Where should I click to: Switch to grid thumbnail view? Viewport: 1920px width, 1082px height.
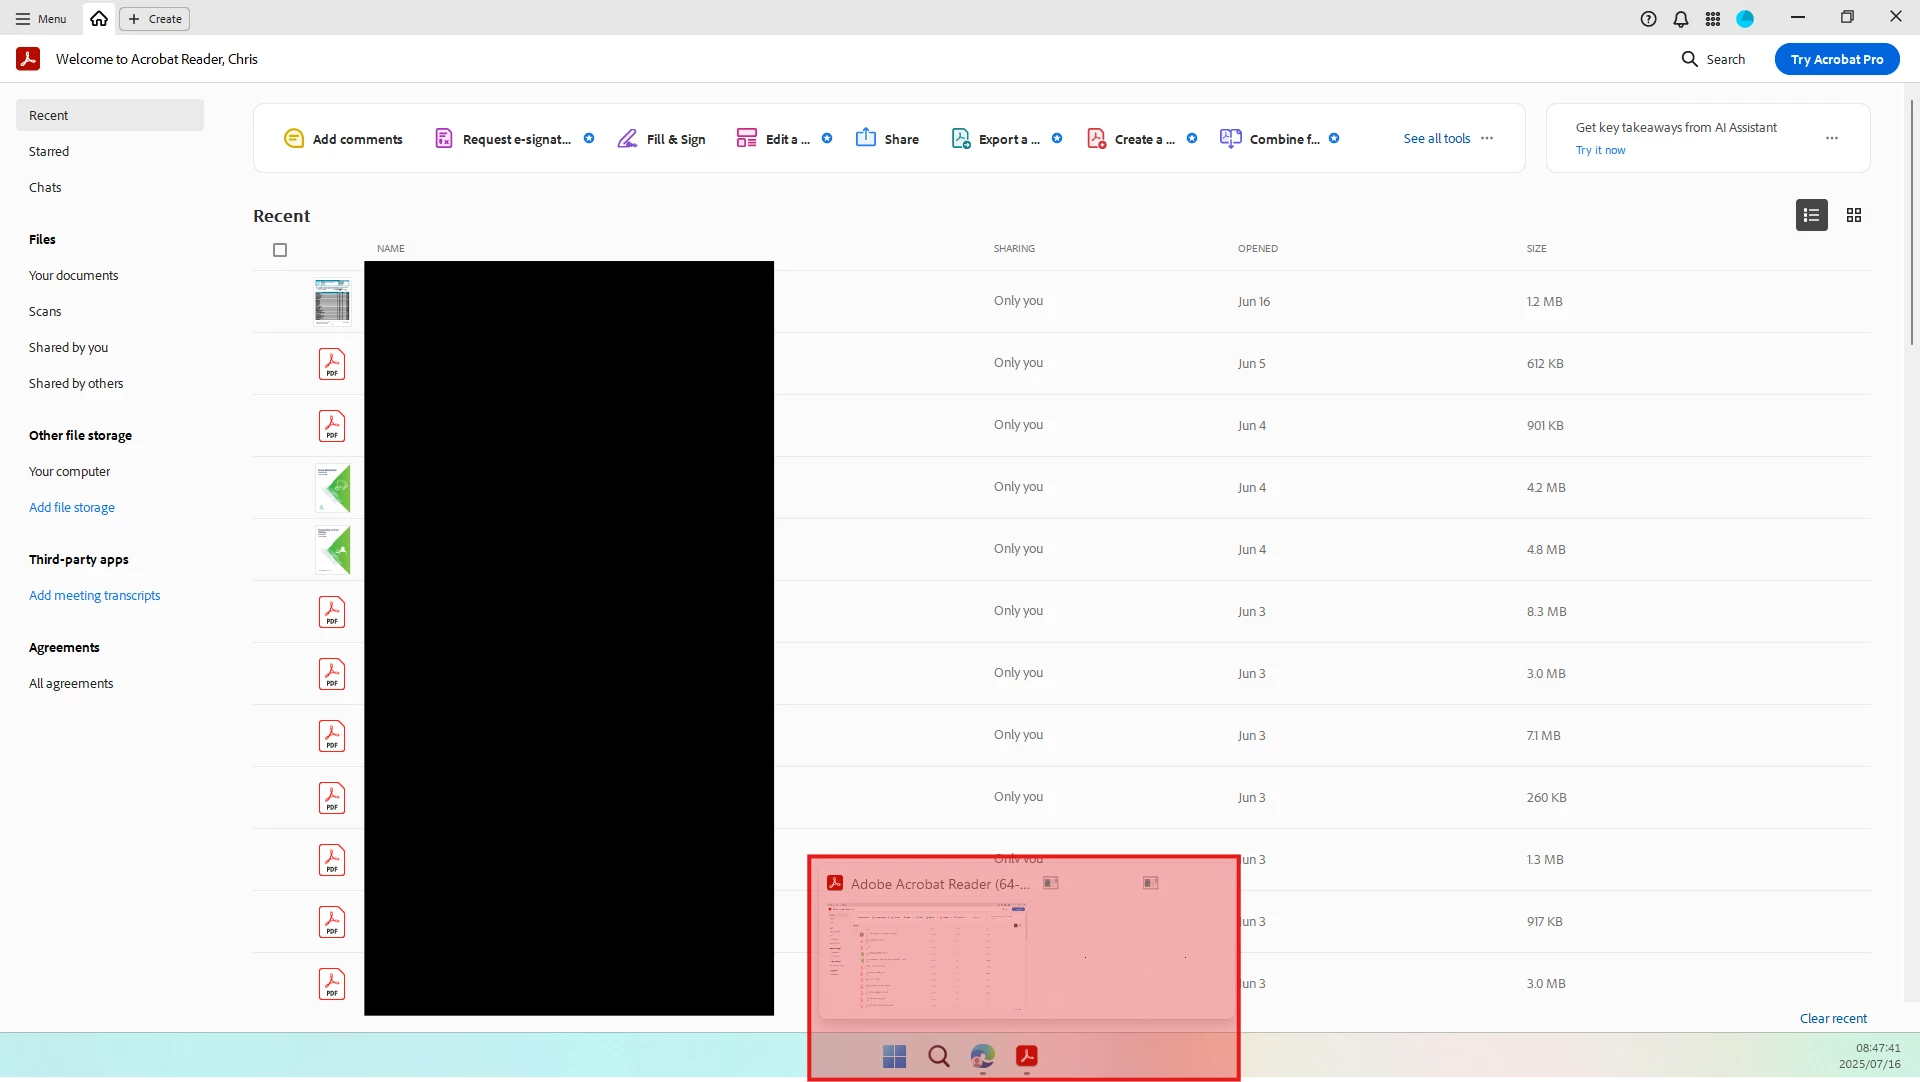point(1854,215)
